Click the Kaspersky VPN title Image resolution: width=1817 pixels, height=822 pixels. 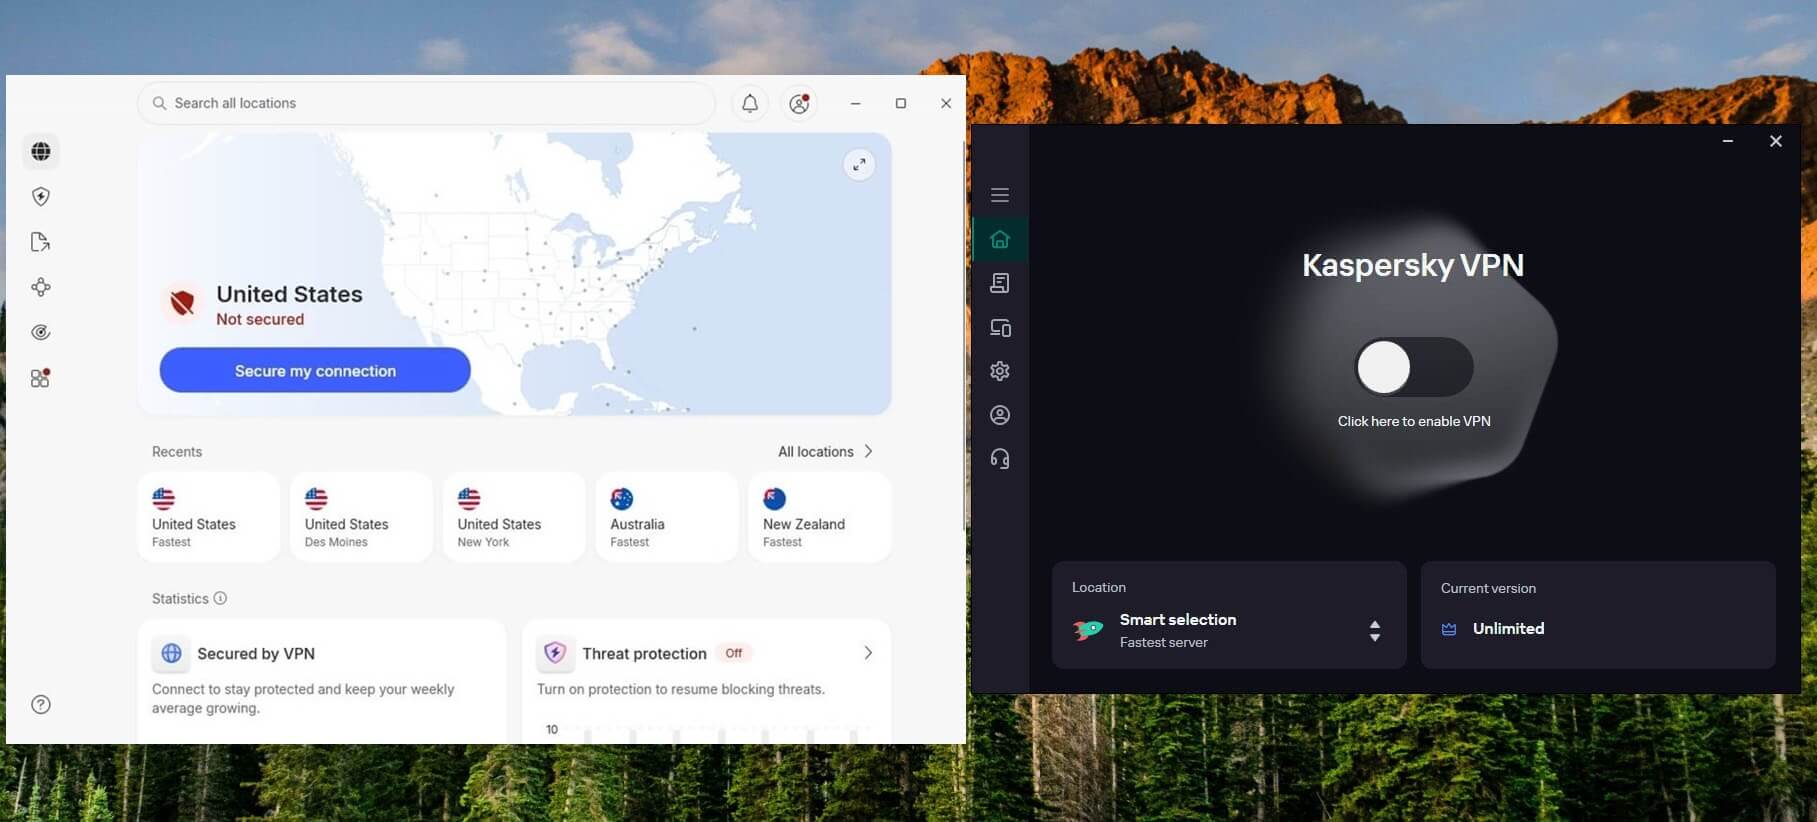1413,265
